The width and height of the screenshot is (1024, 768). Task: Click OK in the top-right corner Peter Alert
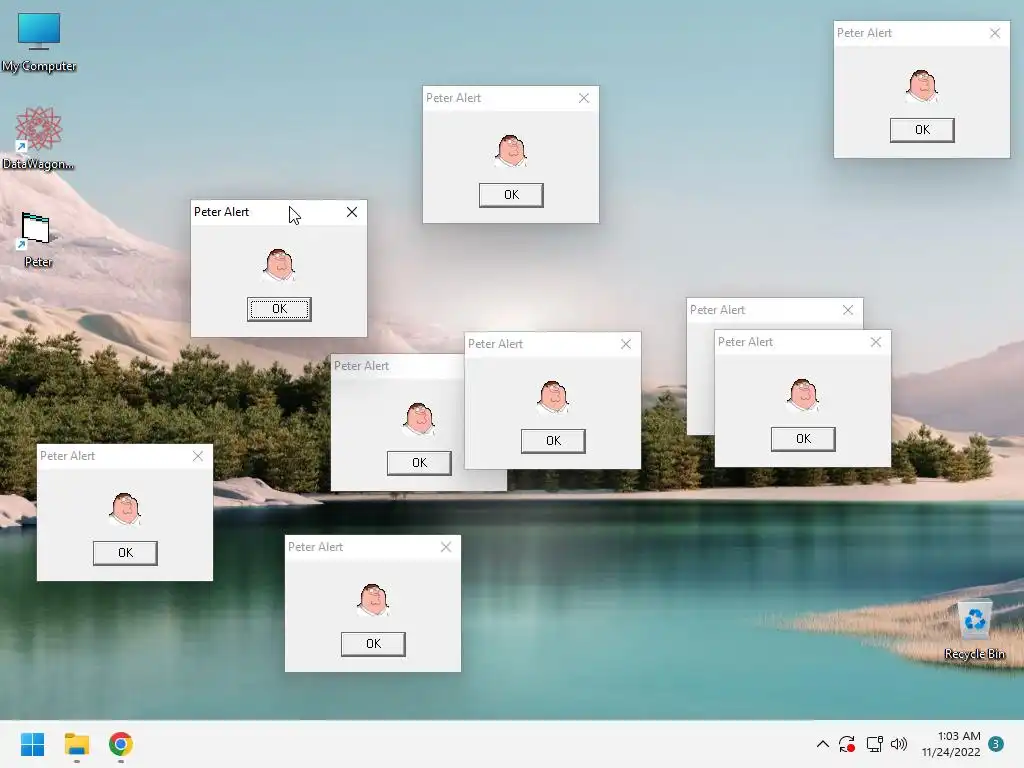(x=922, y=130)
